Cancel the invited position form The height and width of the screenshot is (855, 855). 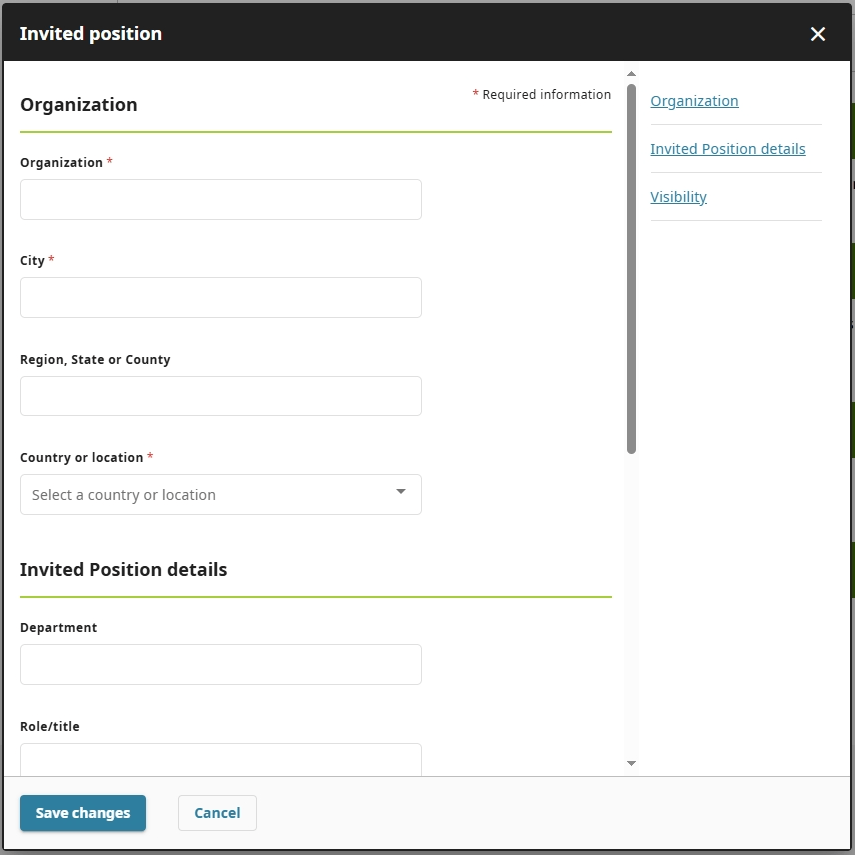coord(217,813)
